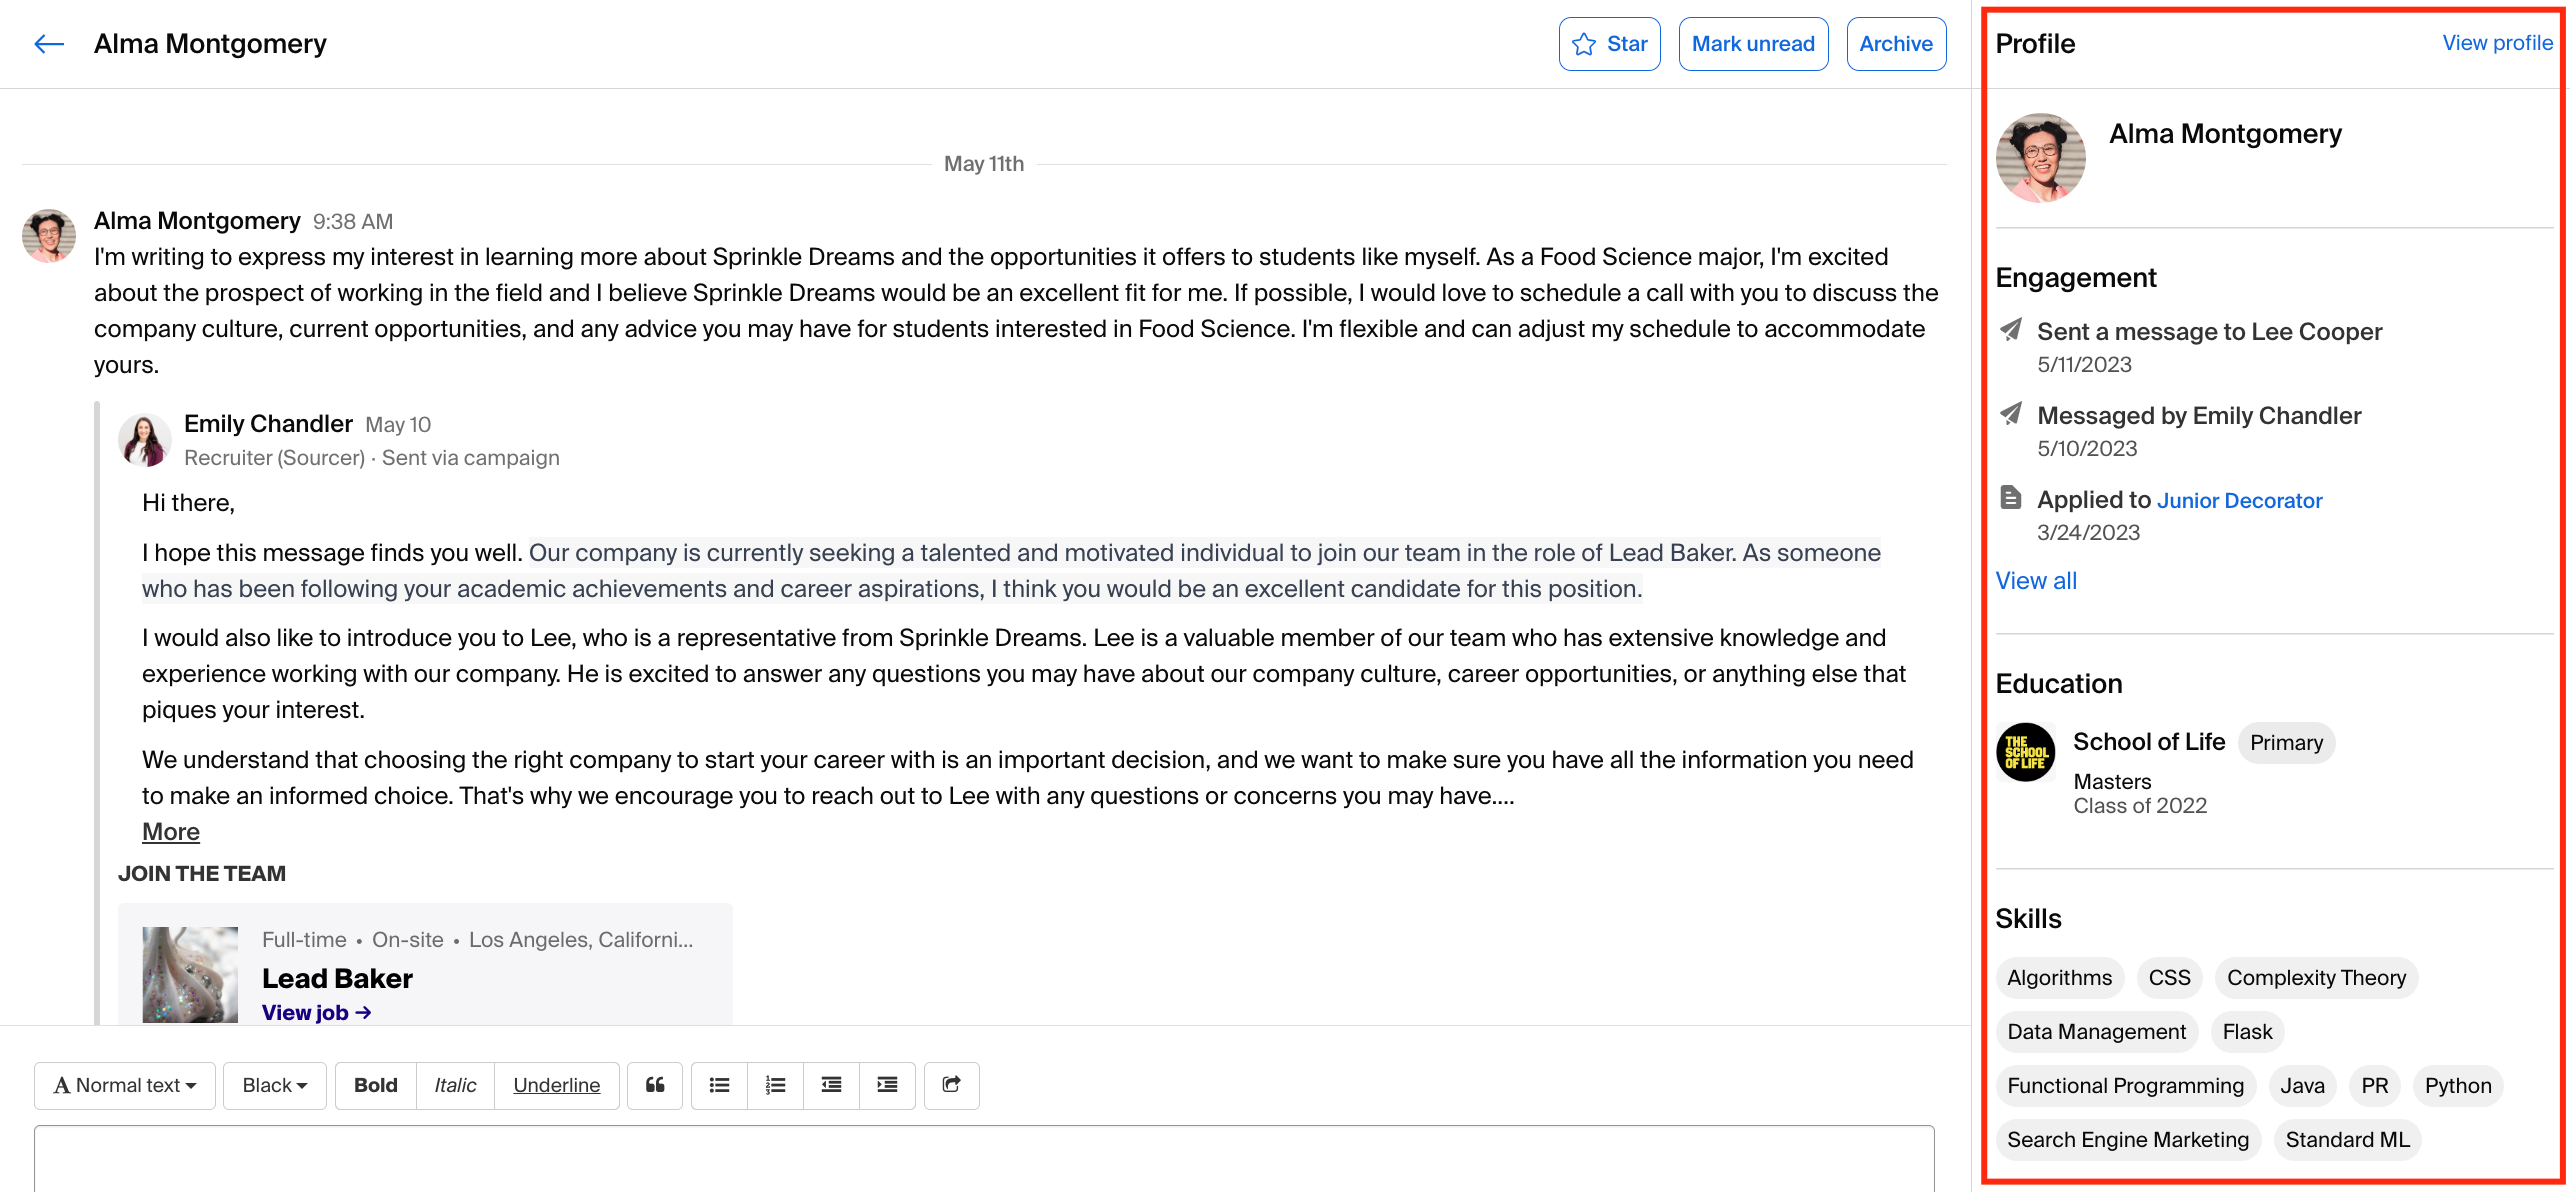Select the Java skill tag

click(x=2302, y=1086)
